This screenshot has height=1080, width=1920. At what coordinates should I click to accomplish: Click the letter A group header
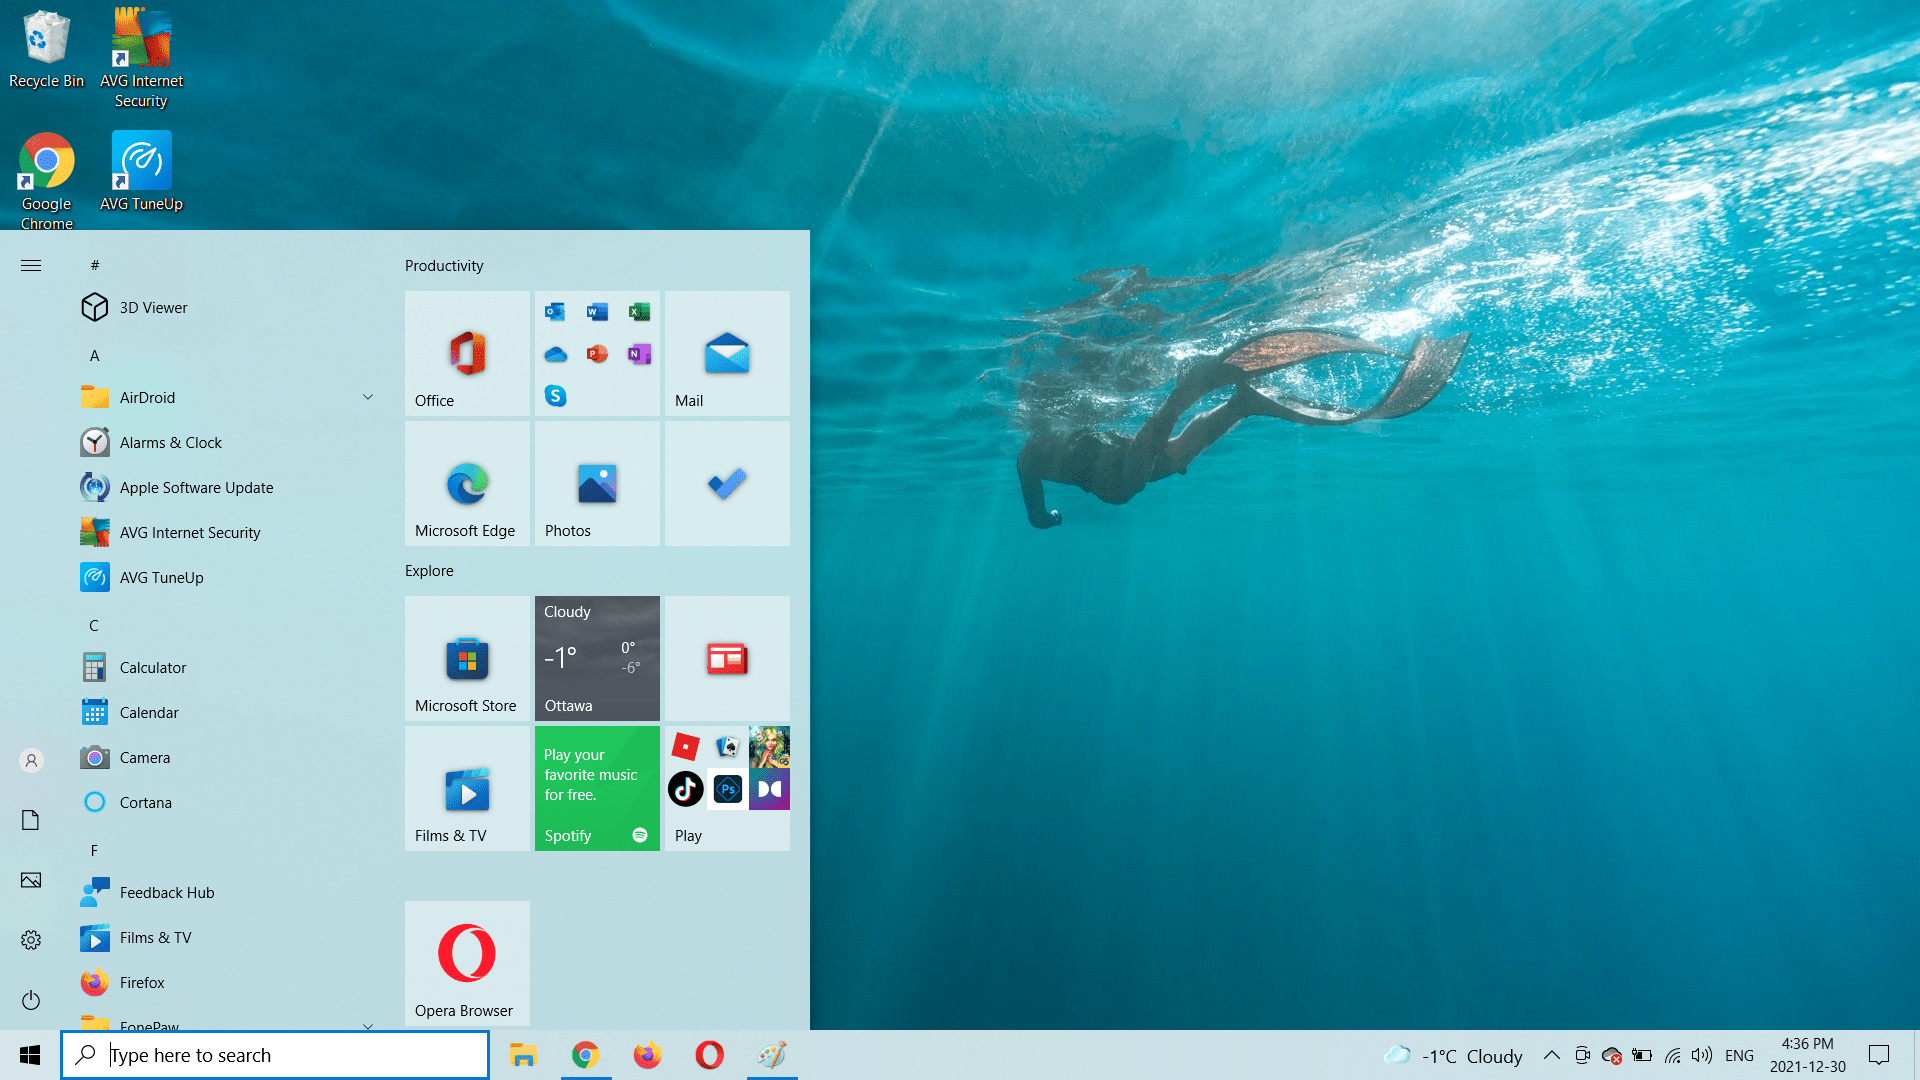coord(95,355)
